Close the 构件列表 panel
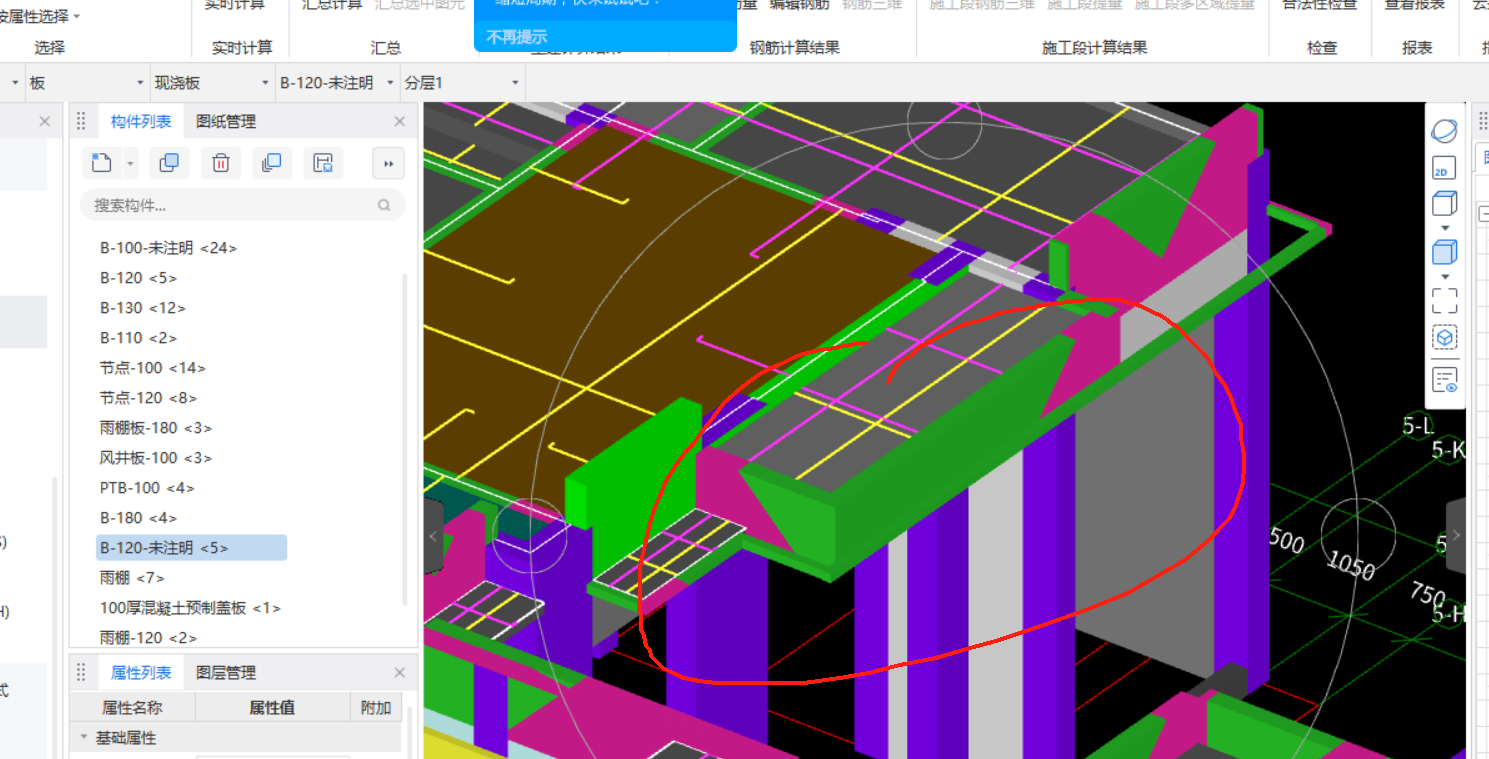1489x759 pixels. pyautogui.click(x=399, y=121)
